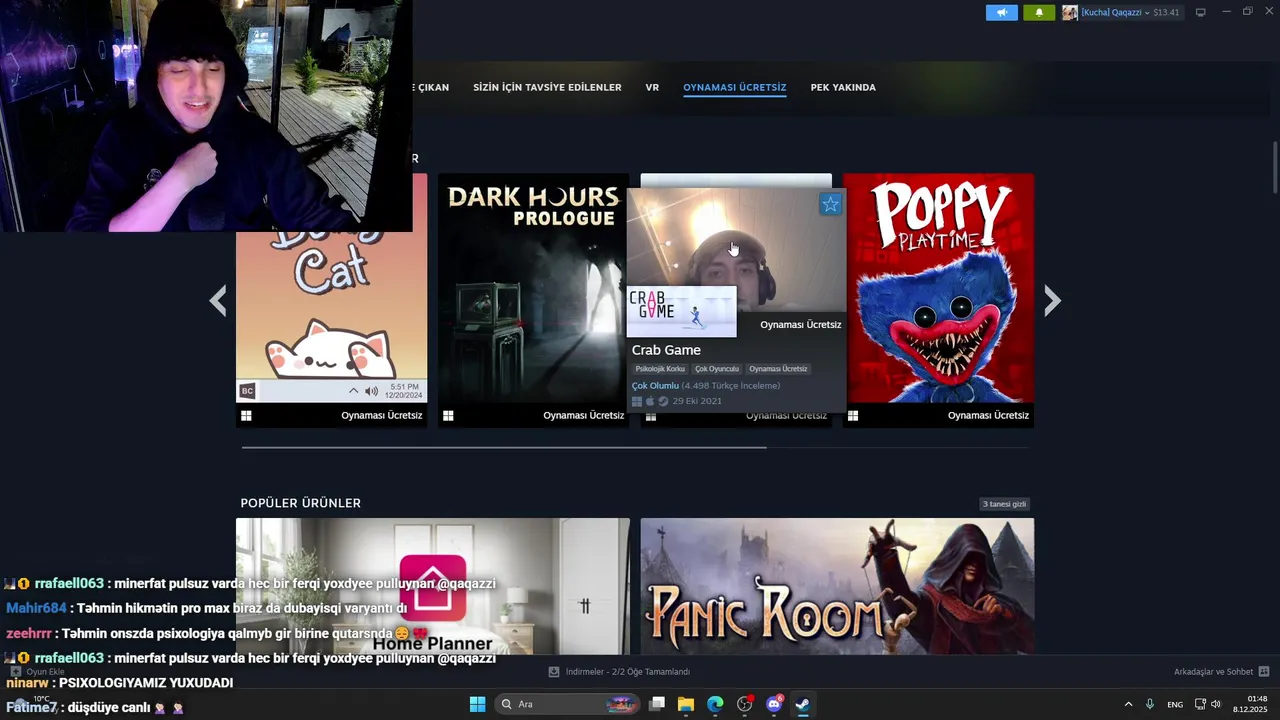Image resolution: width=1280 pixels, height=720 pixels.
Task: Open the Poppy Playtime game card
Action: tap(938, 300)
